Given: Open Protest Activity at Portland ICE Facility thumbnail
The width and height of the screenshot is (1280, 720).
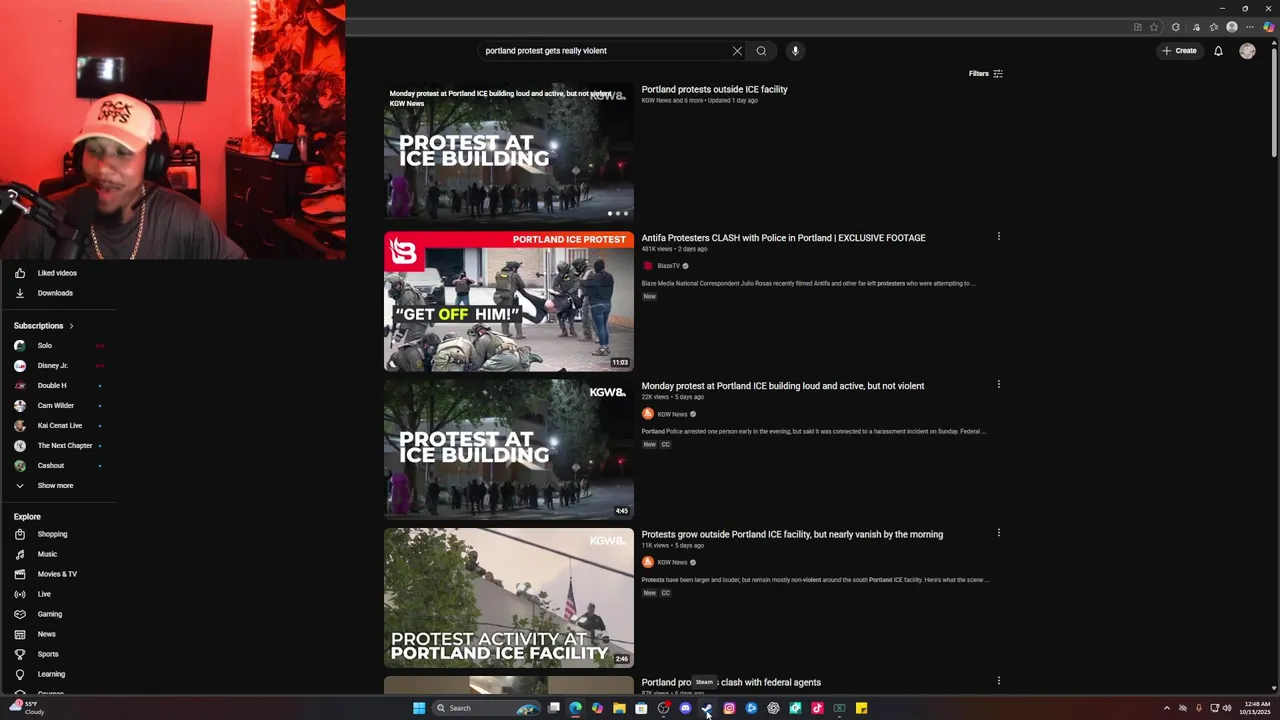Looking at the screenshot, I should pyautogui.click(x=509, y=597).
